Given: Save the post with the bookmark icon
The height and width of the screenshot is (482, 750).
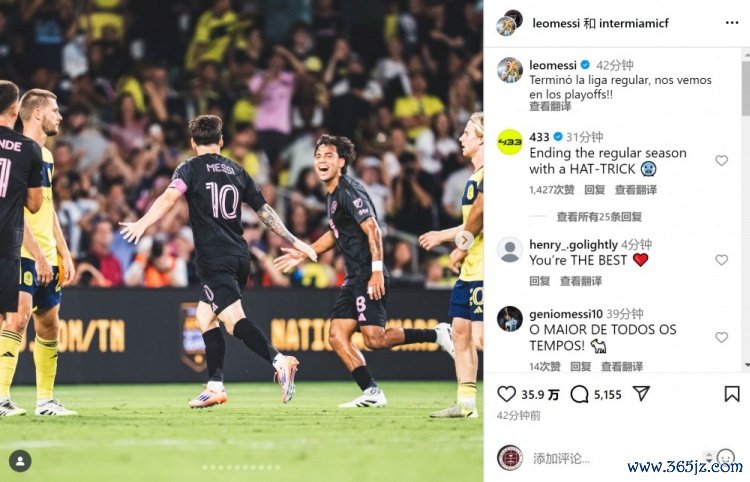Looking at the screenshot, I should pyautogui.click(x=732, y=394).
